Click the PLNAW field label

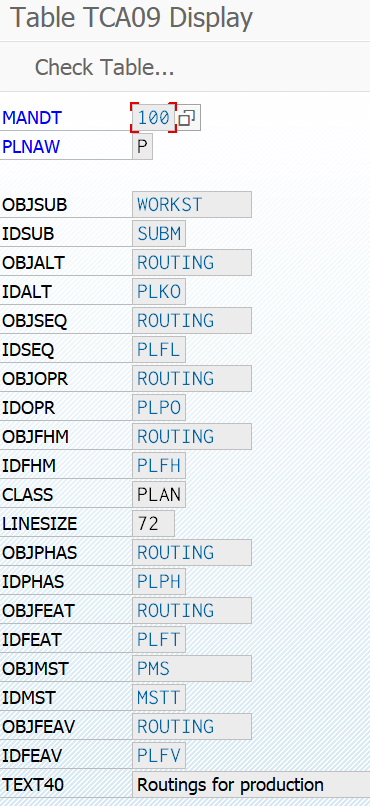(x=31, y=147)
